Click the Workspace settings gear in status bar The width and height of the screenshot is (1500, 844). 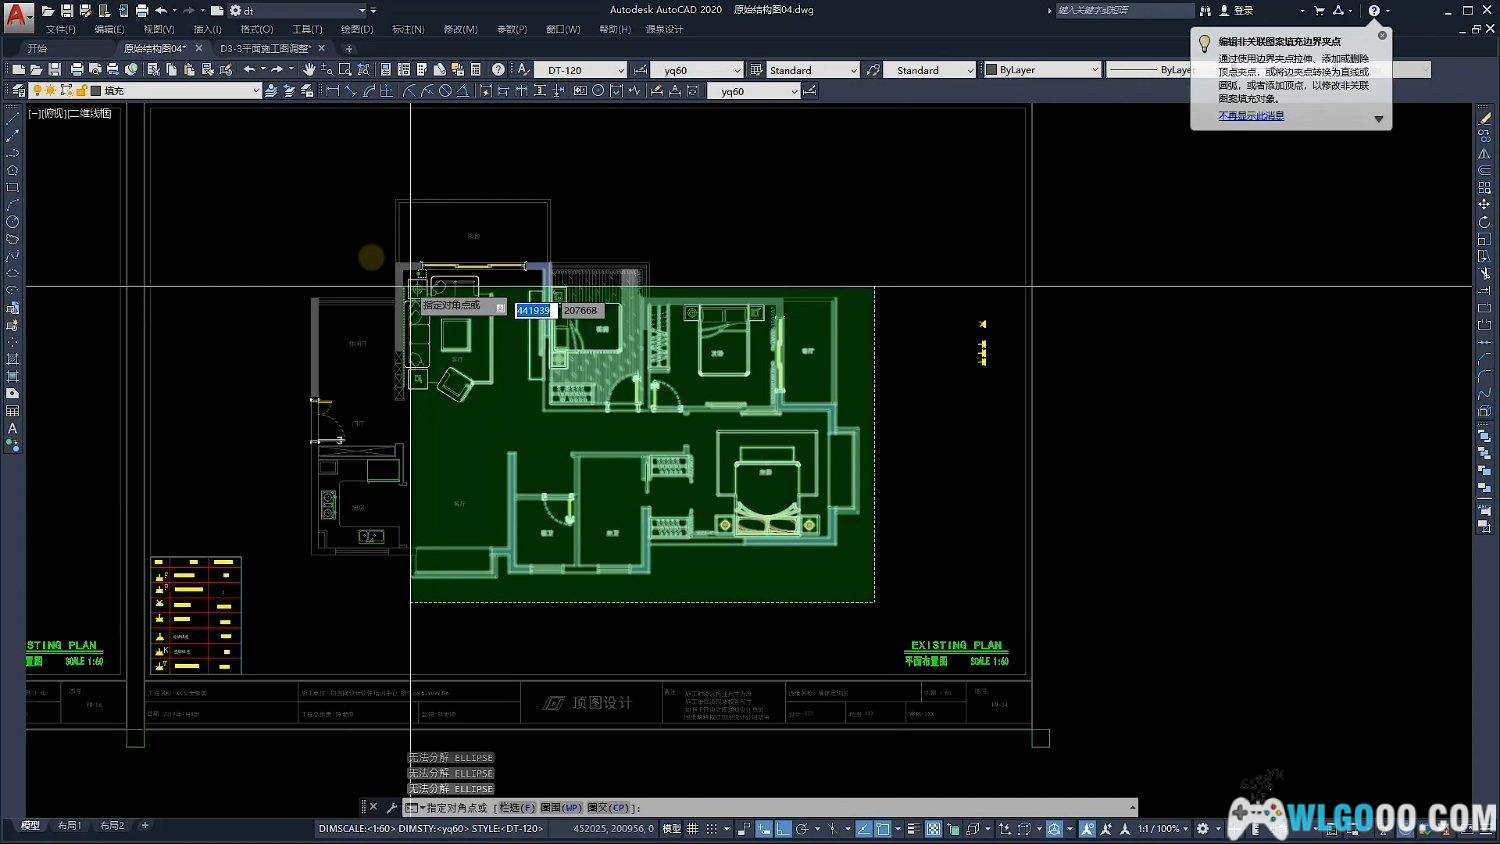pyautogui.click(x=1203, y=829)
